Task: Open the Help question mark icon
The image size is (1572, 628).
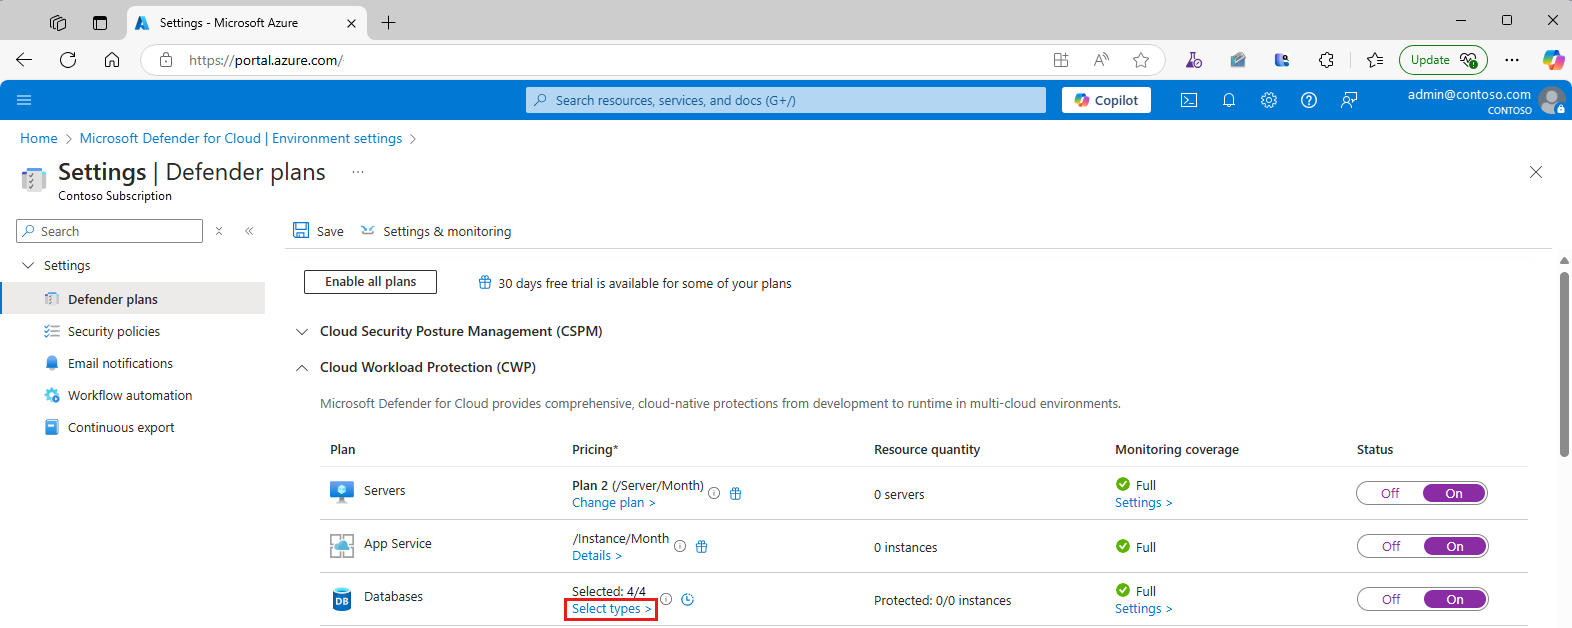Action: [1309, 100]
